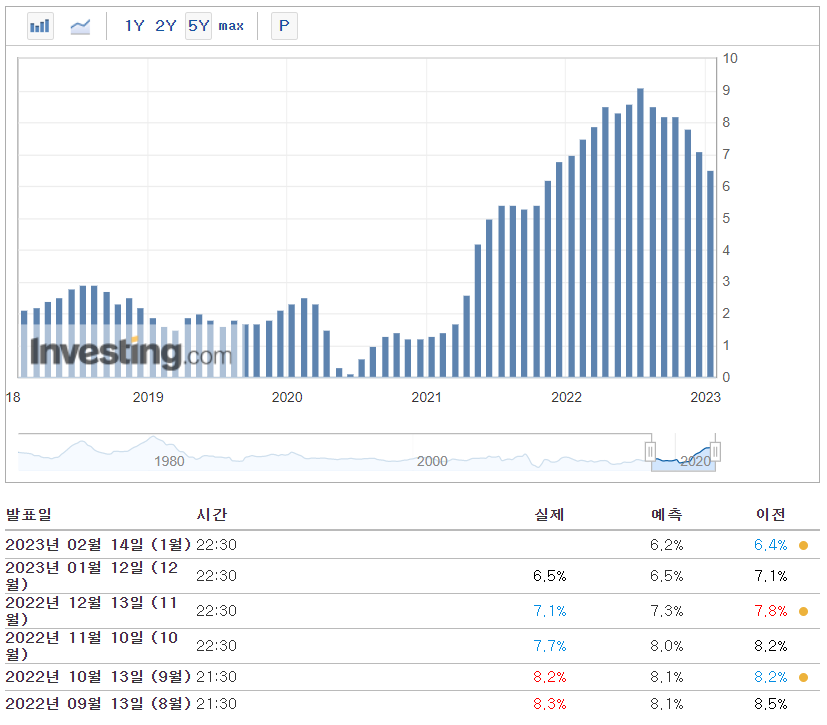Viewport: 827px width, 725px height.
Task: Click actual value 7.7% in blue
Action: click(x=550, y=645)
